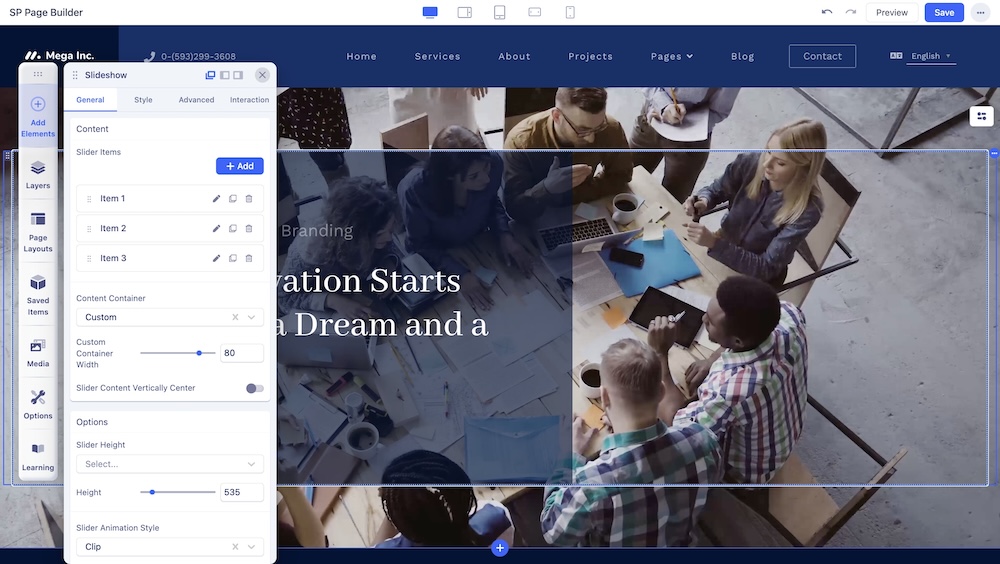Click the Custom Container Width slider handle
The height and width of the screenshot is (564, 1000).
pyautogui.click(x=200, y=353)
